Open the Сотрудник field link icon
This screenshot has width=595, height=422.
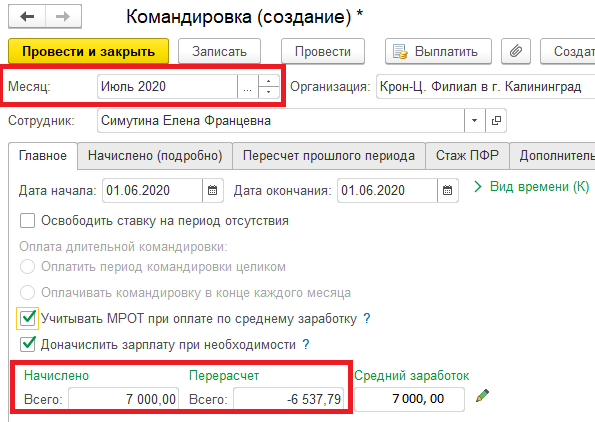point(496,121)
